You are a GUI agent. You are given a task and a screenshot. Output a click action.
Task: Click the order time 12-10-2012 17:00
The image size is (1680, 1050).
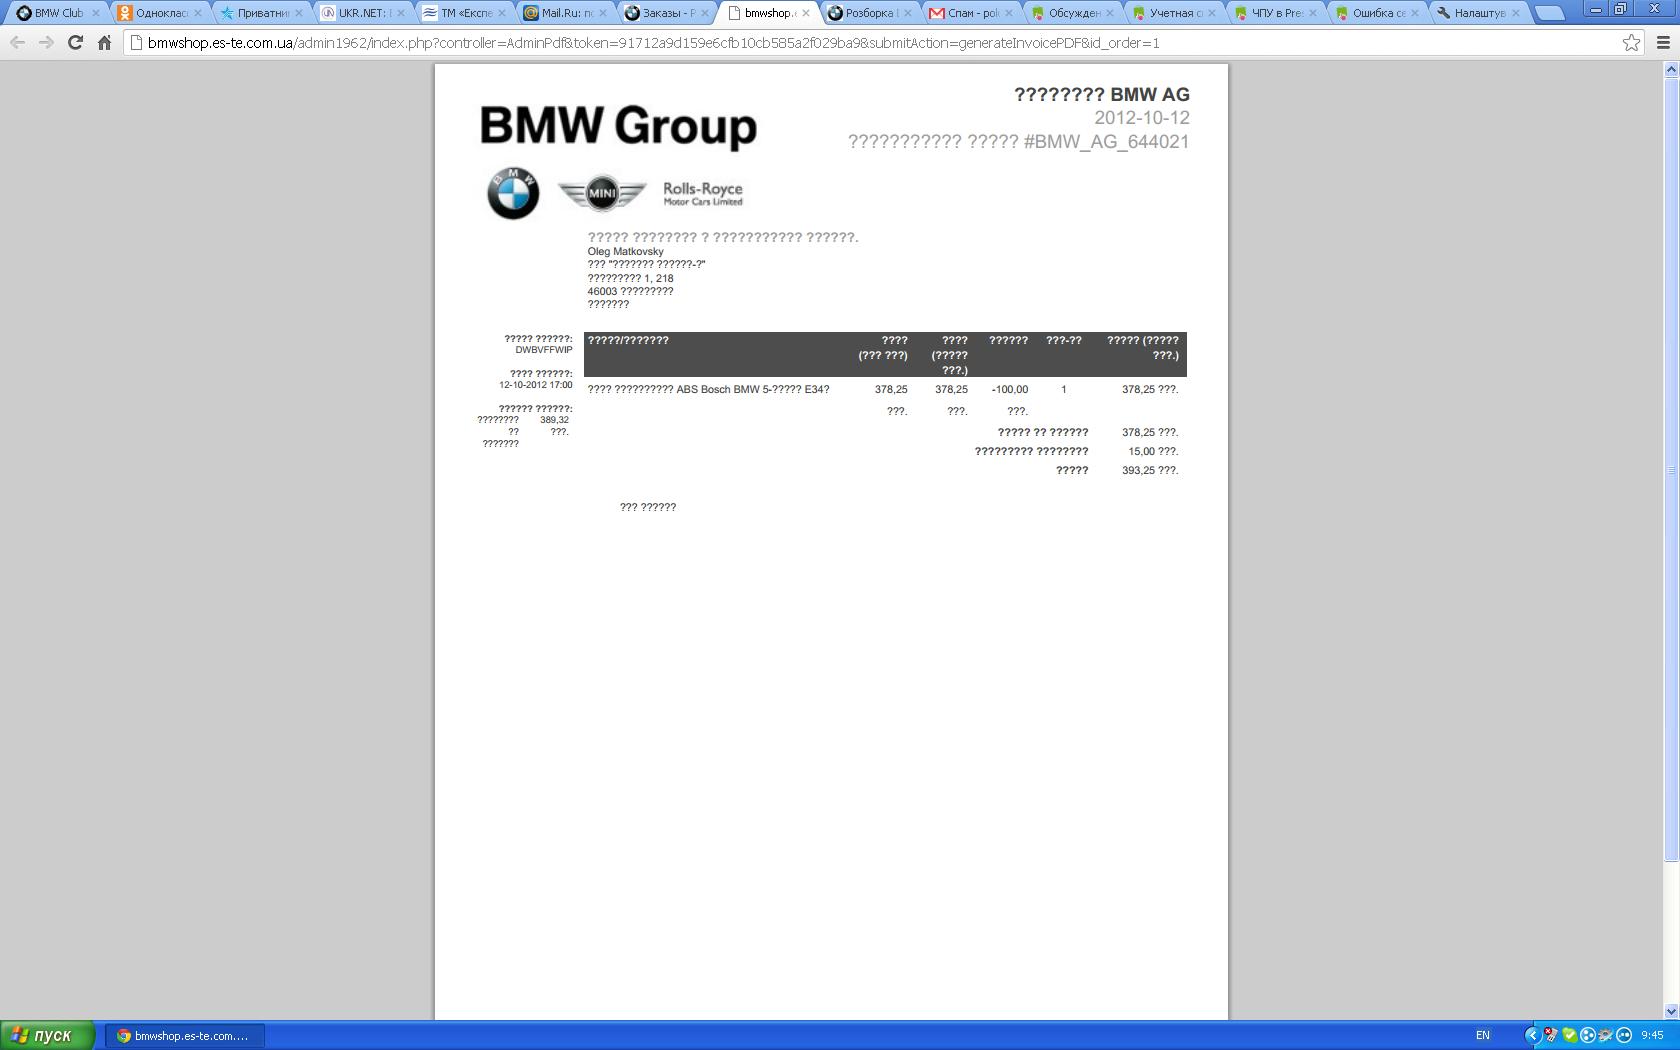click(x=536, y=385)
